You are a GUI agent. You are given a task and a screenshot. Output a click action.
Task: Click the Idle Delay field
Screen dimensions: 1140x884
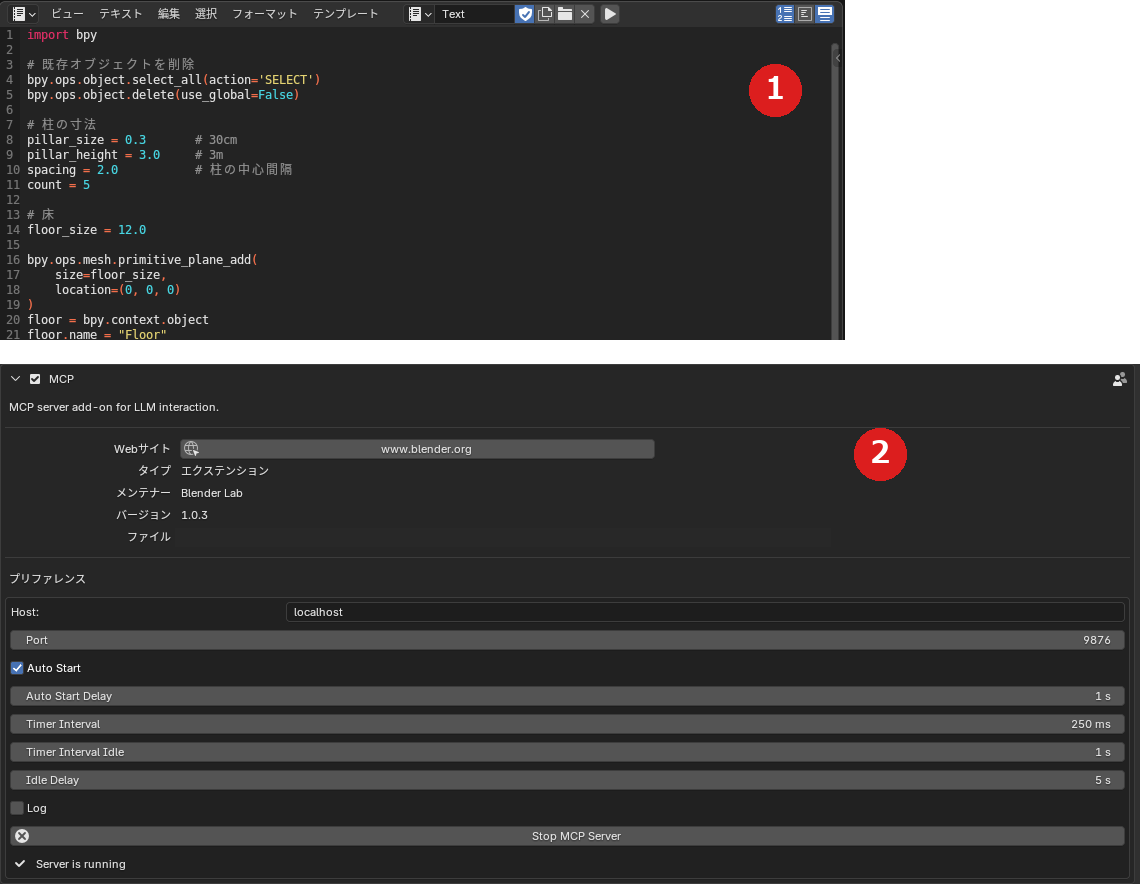(567, 780)
